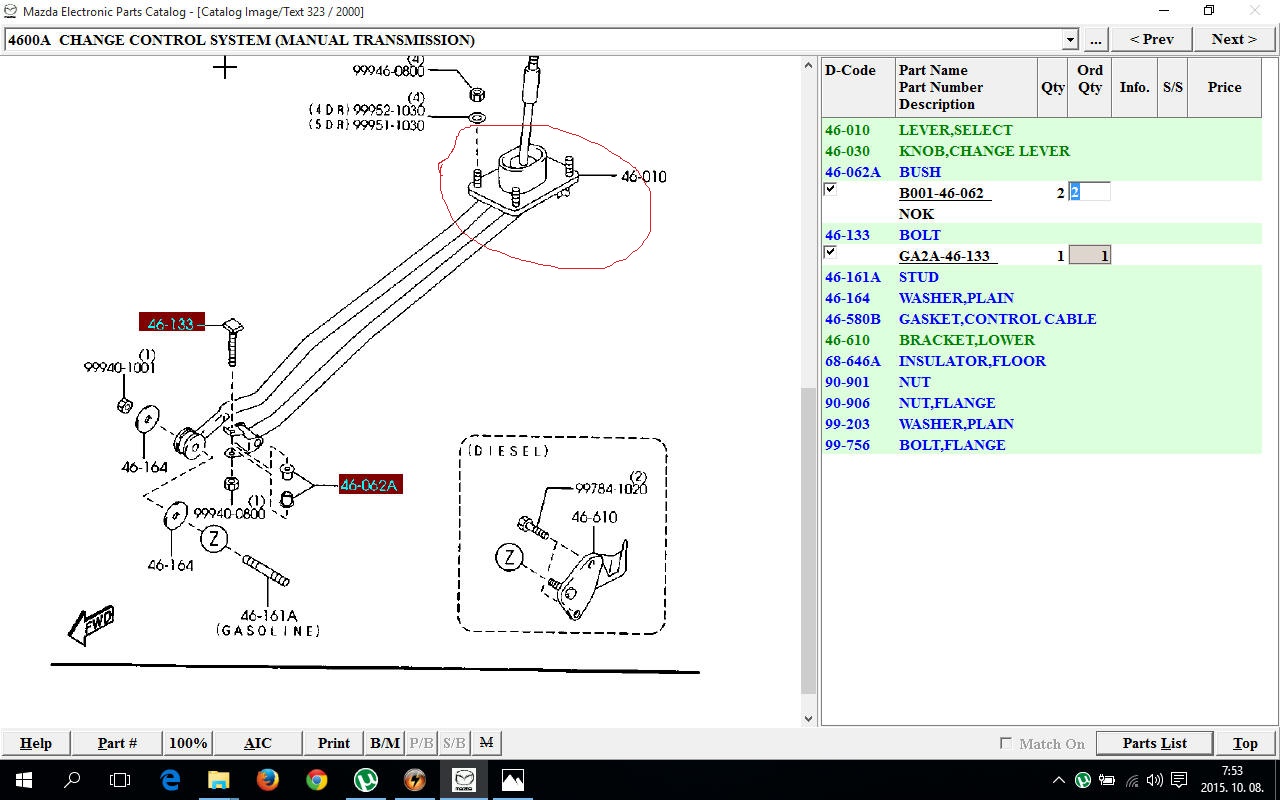
Task: Go to previous catalog page with Prev
Action: tap(1152, 40)
